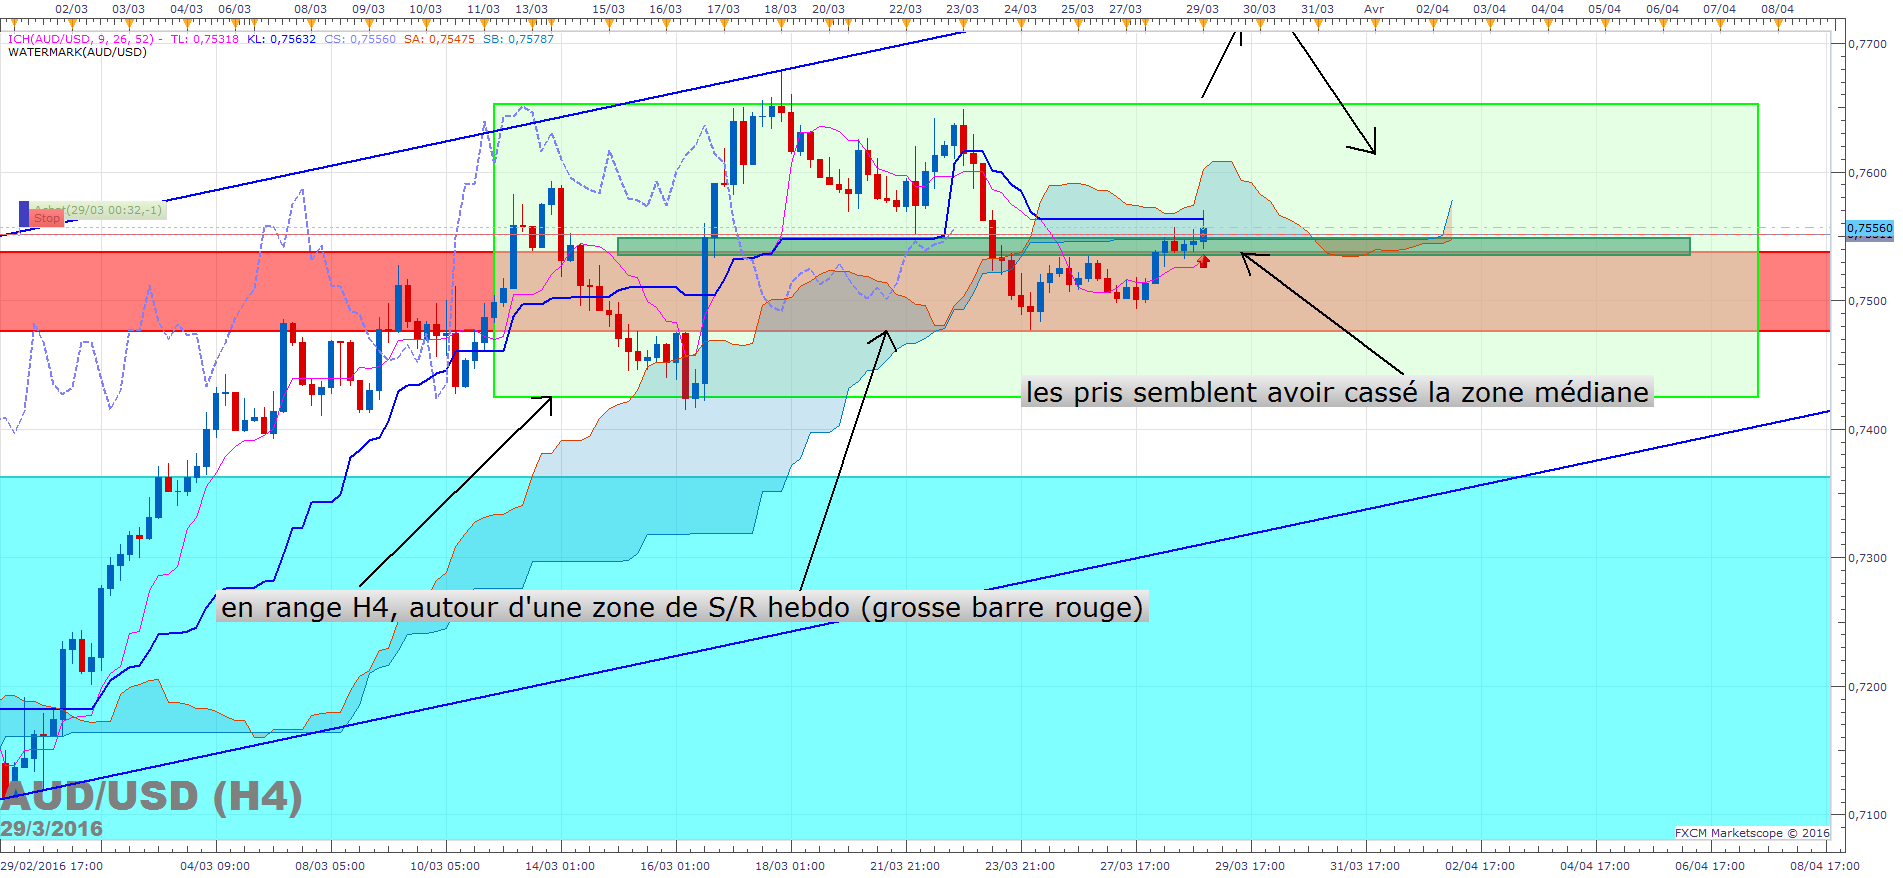Click the 06/04 17:00 time axis label
This screenshot has height=878, width=1903.
[1710, 866]
